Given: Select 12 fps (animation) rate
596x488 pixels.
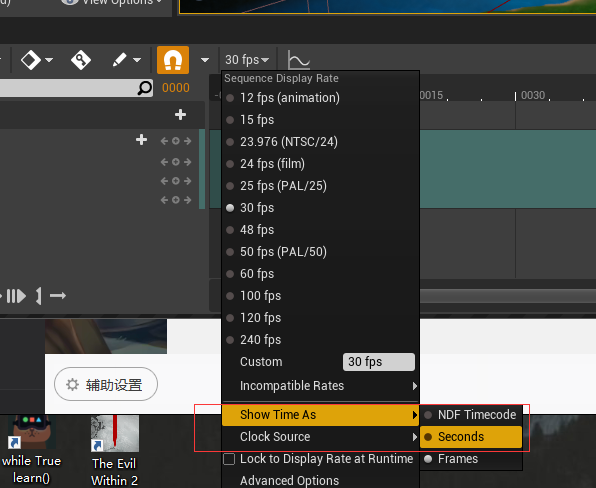Looking at the screenshot, I should (320, 98).
